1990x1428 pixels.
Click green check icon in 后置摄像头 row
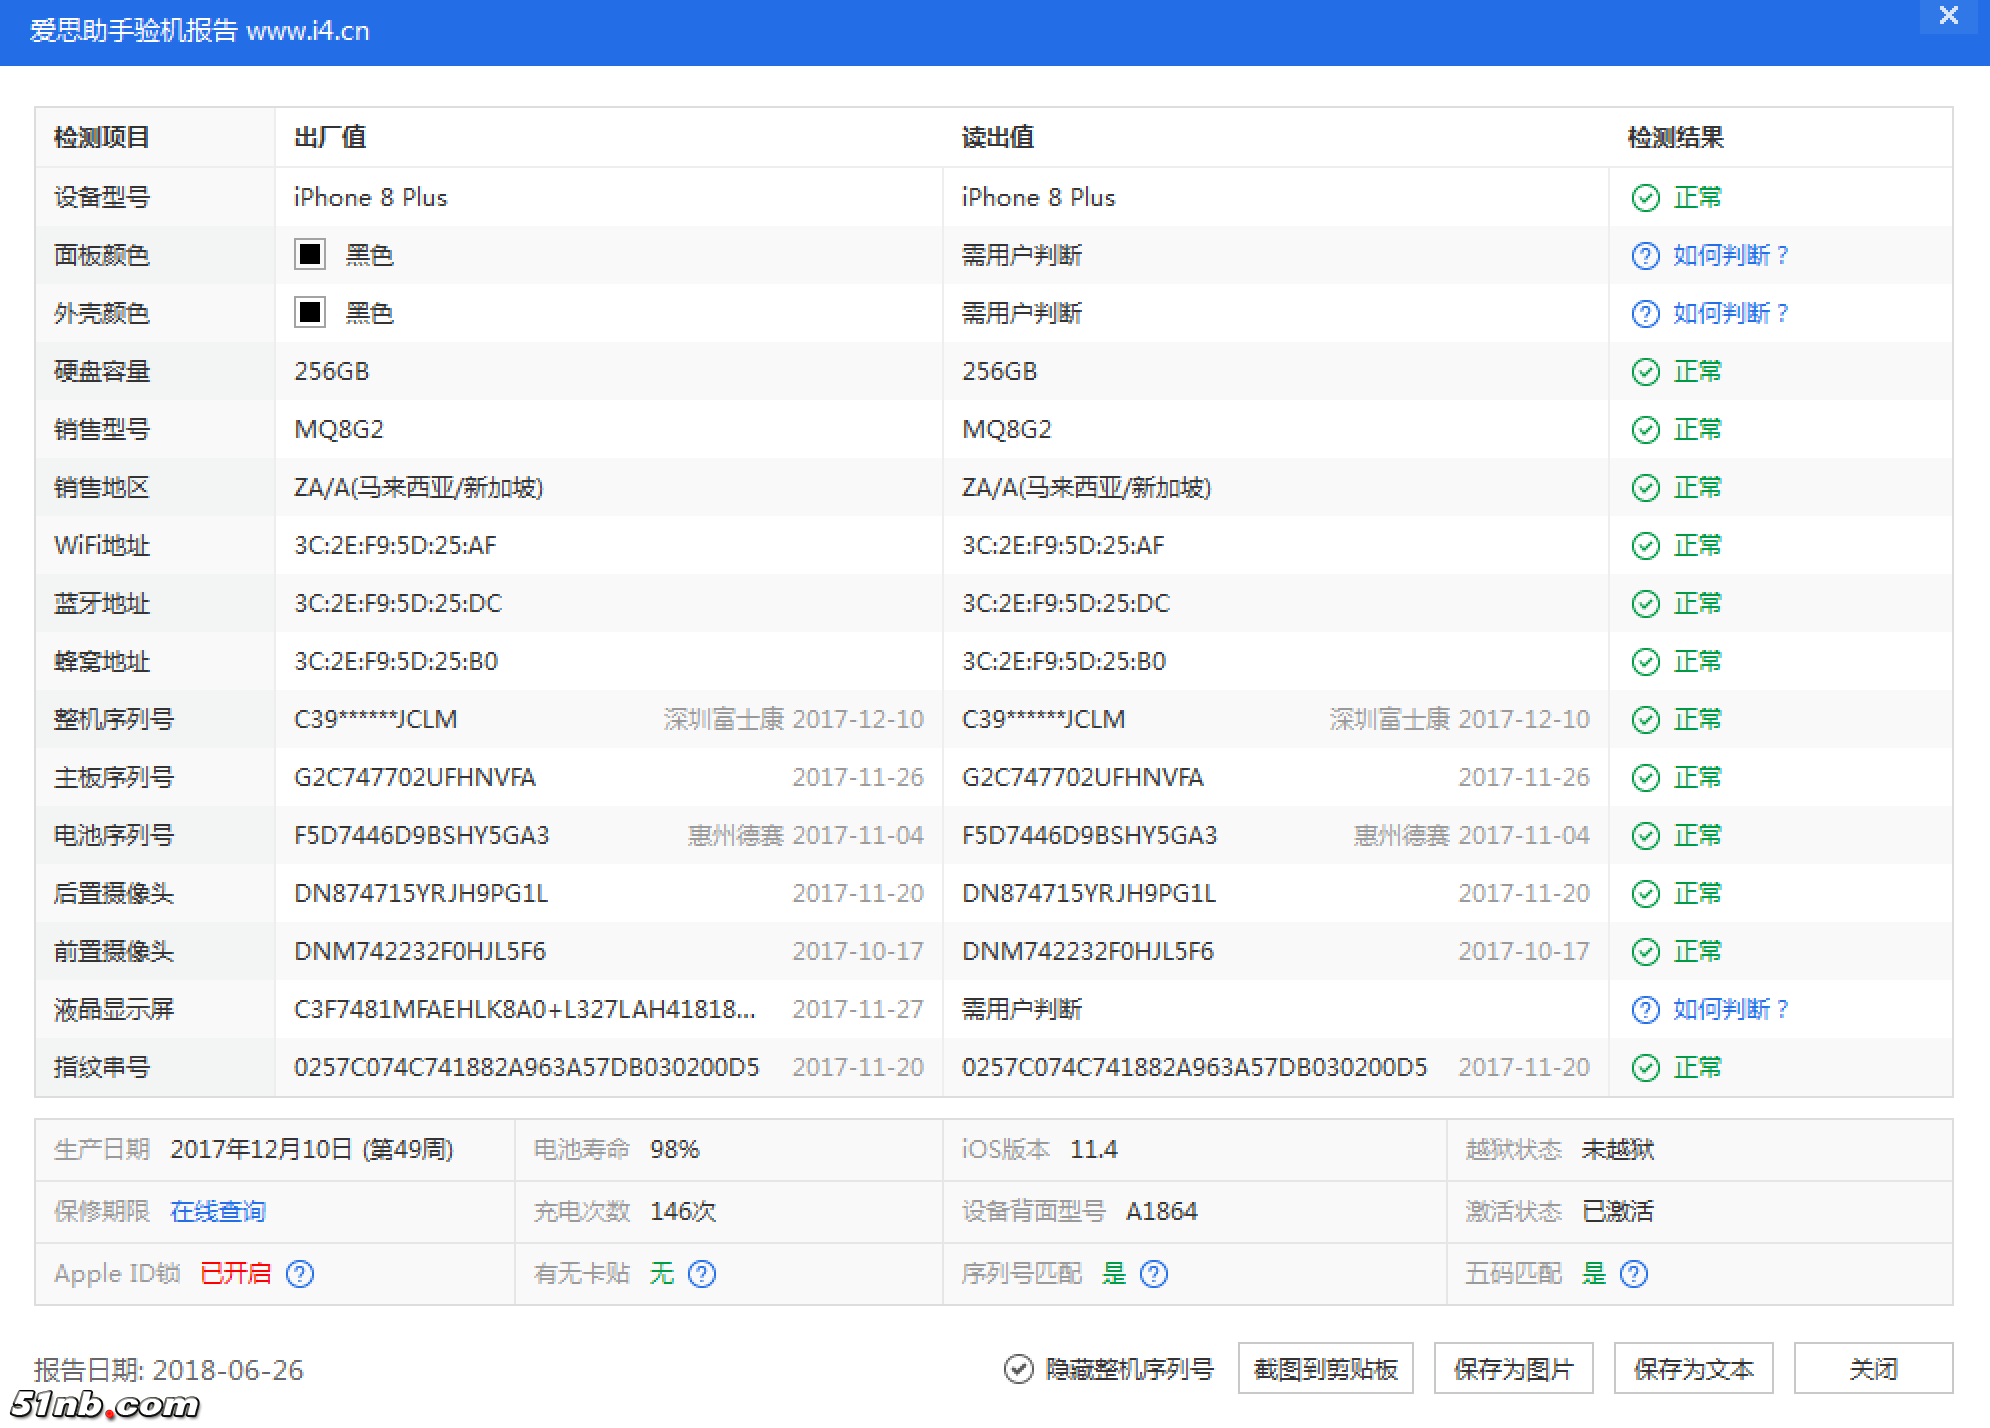(x=1645, y=894)
